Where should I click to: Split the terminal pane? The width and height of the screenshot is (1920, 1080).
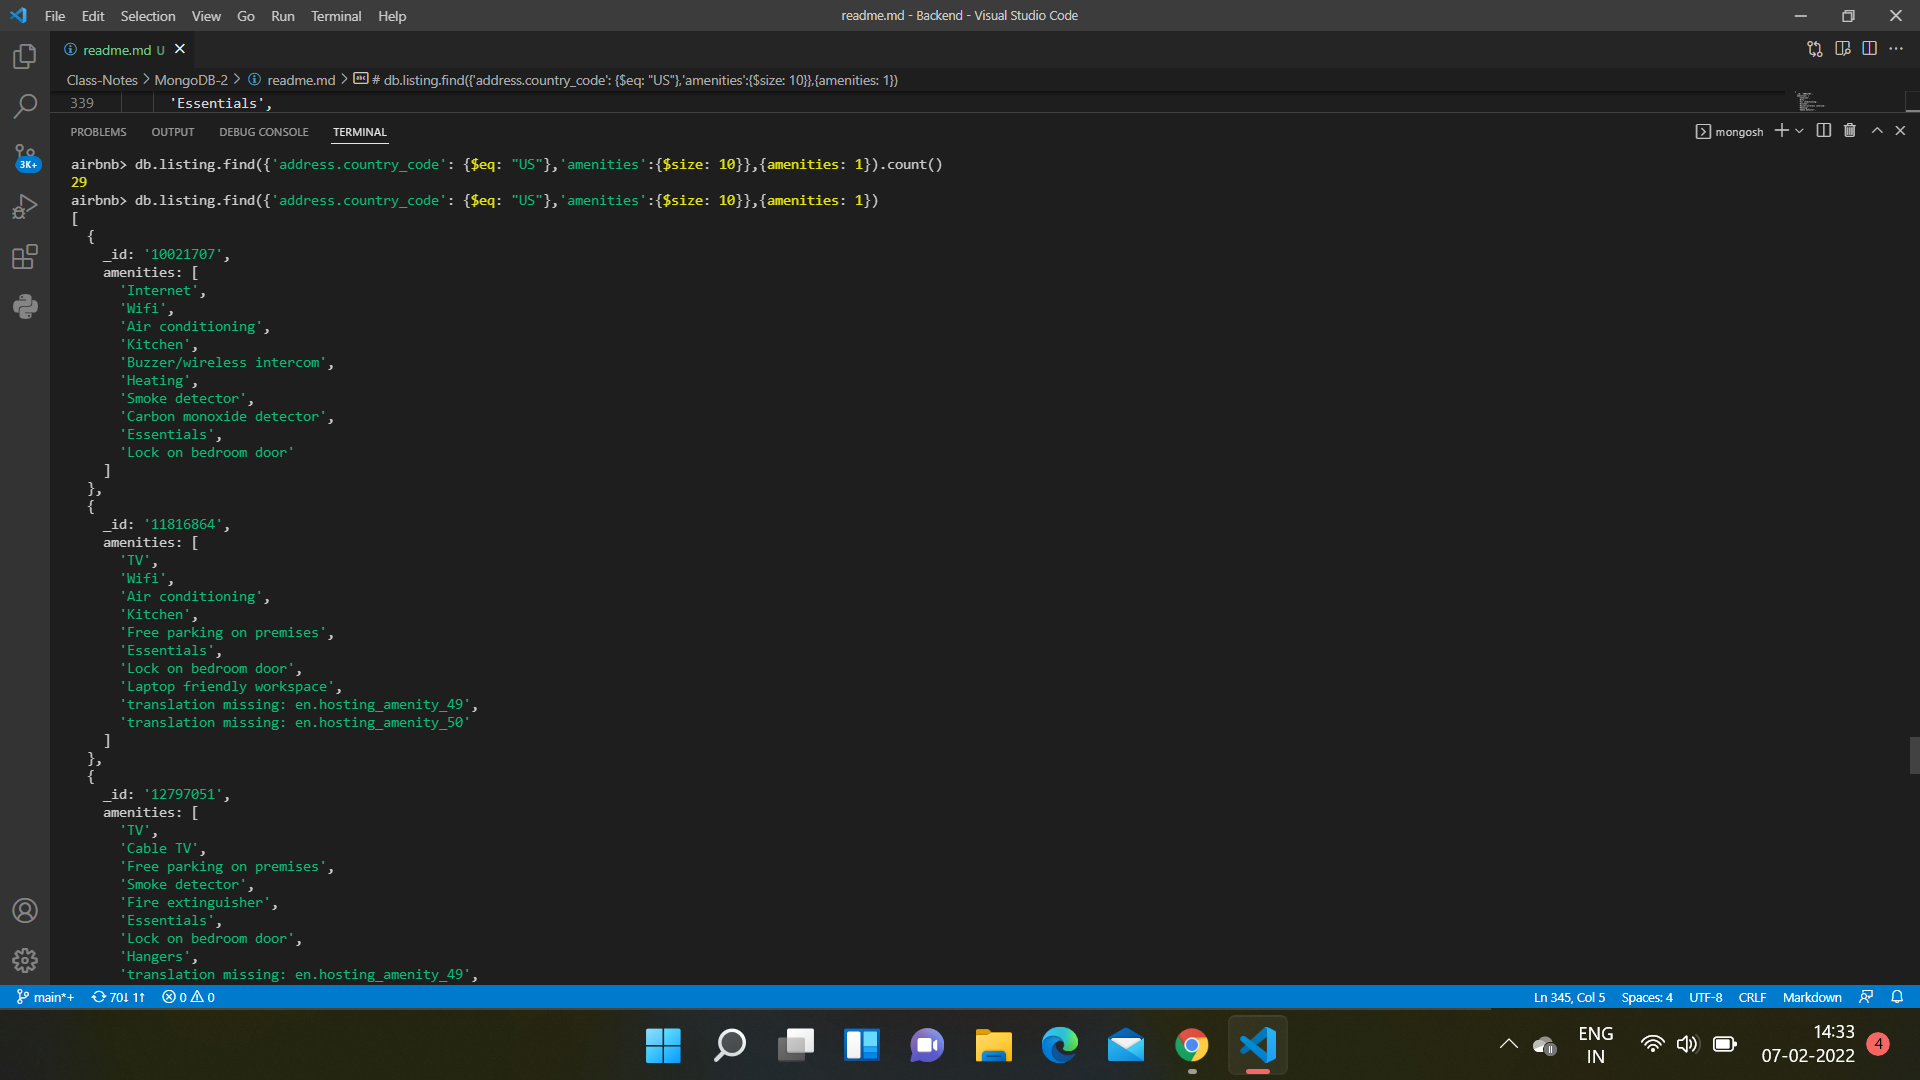tap(1823, 130)
